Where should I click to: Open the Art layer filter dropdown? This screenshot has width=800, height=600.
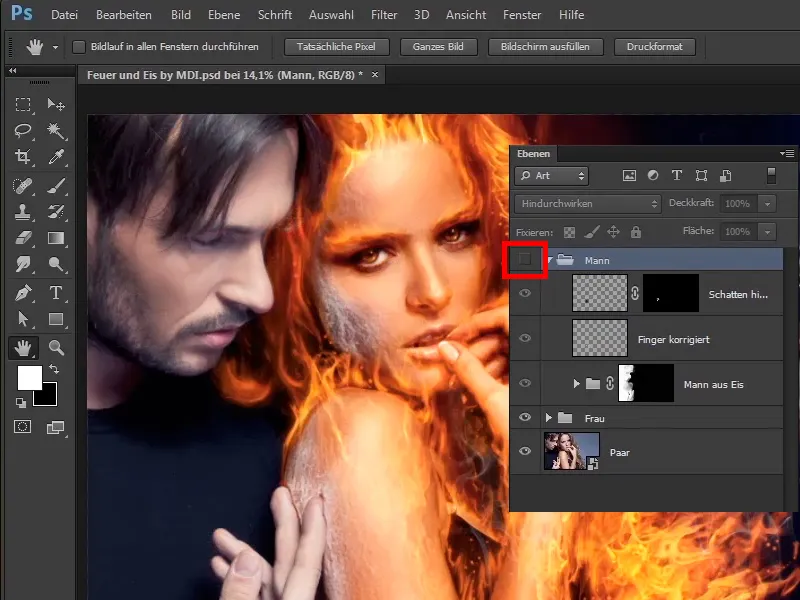(x=552, y=176)
